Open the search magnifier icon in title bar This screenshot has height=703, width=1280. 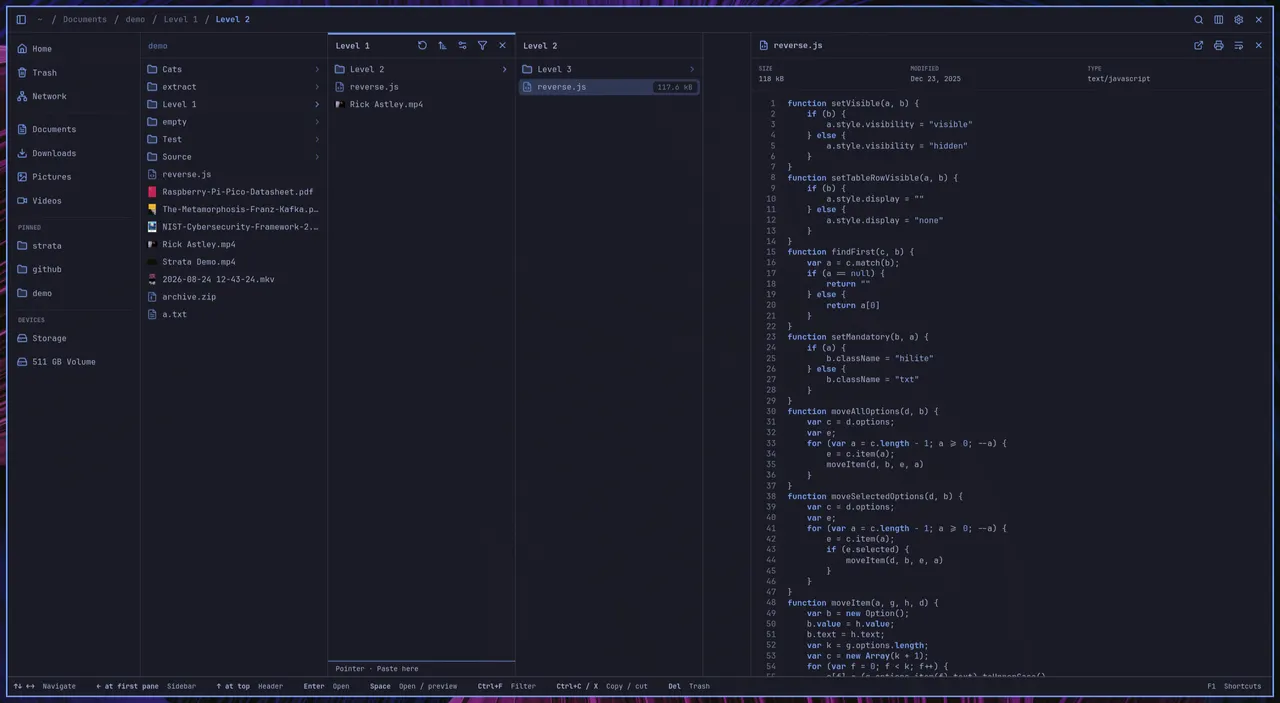coord(1199,19)
